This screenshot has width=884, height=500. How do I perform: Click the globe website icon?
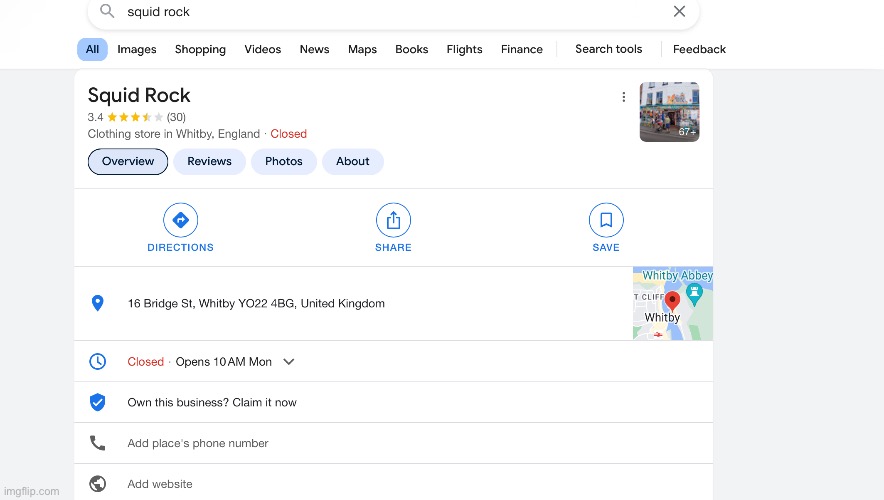pyautogui.click(x=97, y=484)
